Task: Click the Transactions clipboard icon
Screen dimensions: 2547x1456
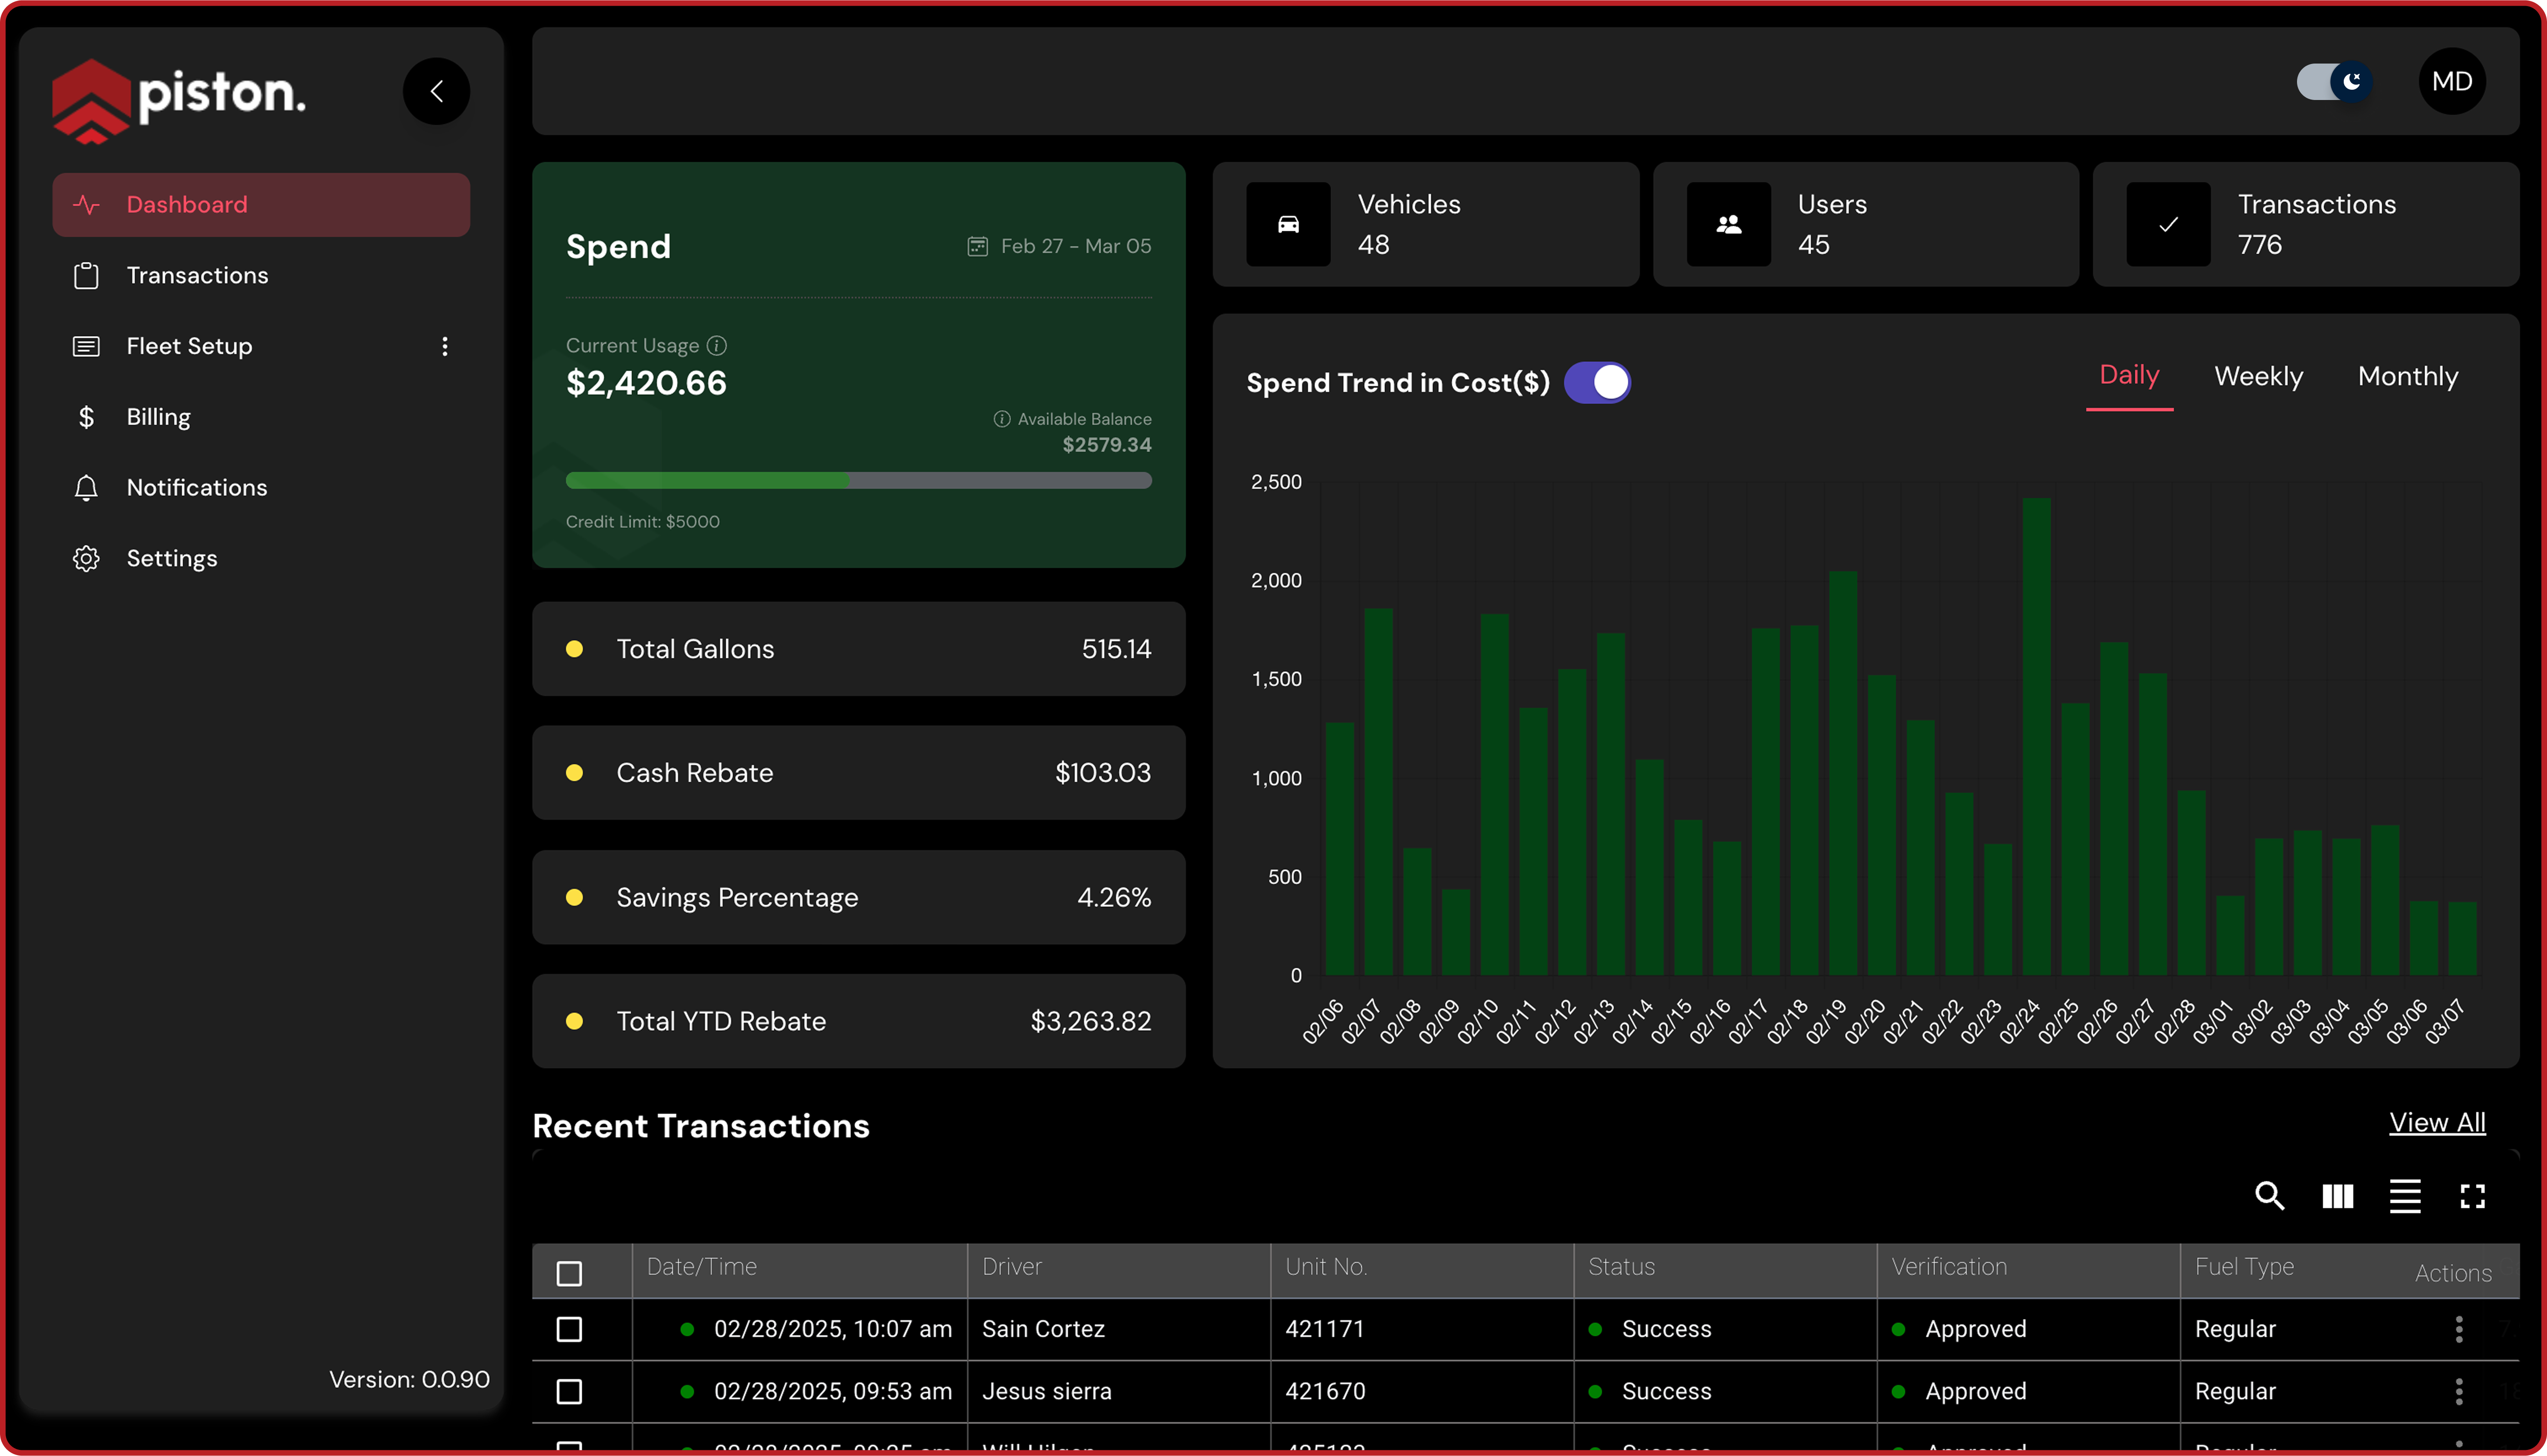Action: (86, 275)
